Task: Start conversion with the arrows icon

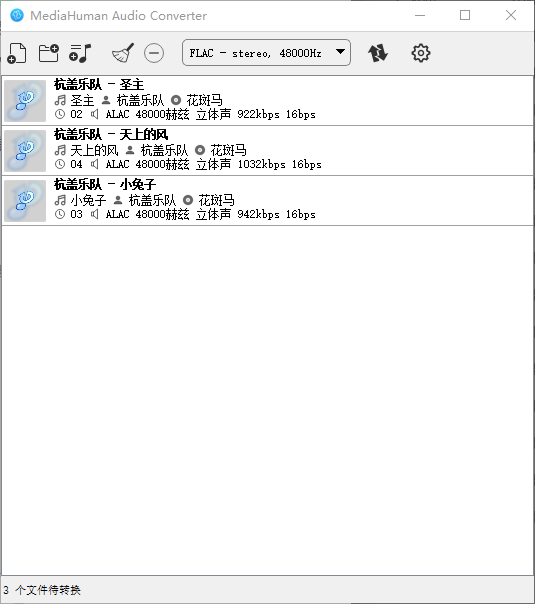Action: pyautogui.click(x=378, y=53)
